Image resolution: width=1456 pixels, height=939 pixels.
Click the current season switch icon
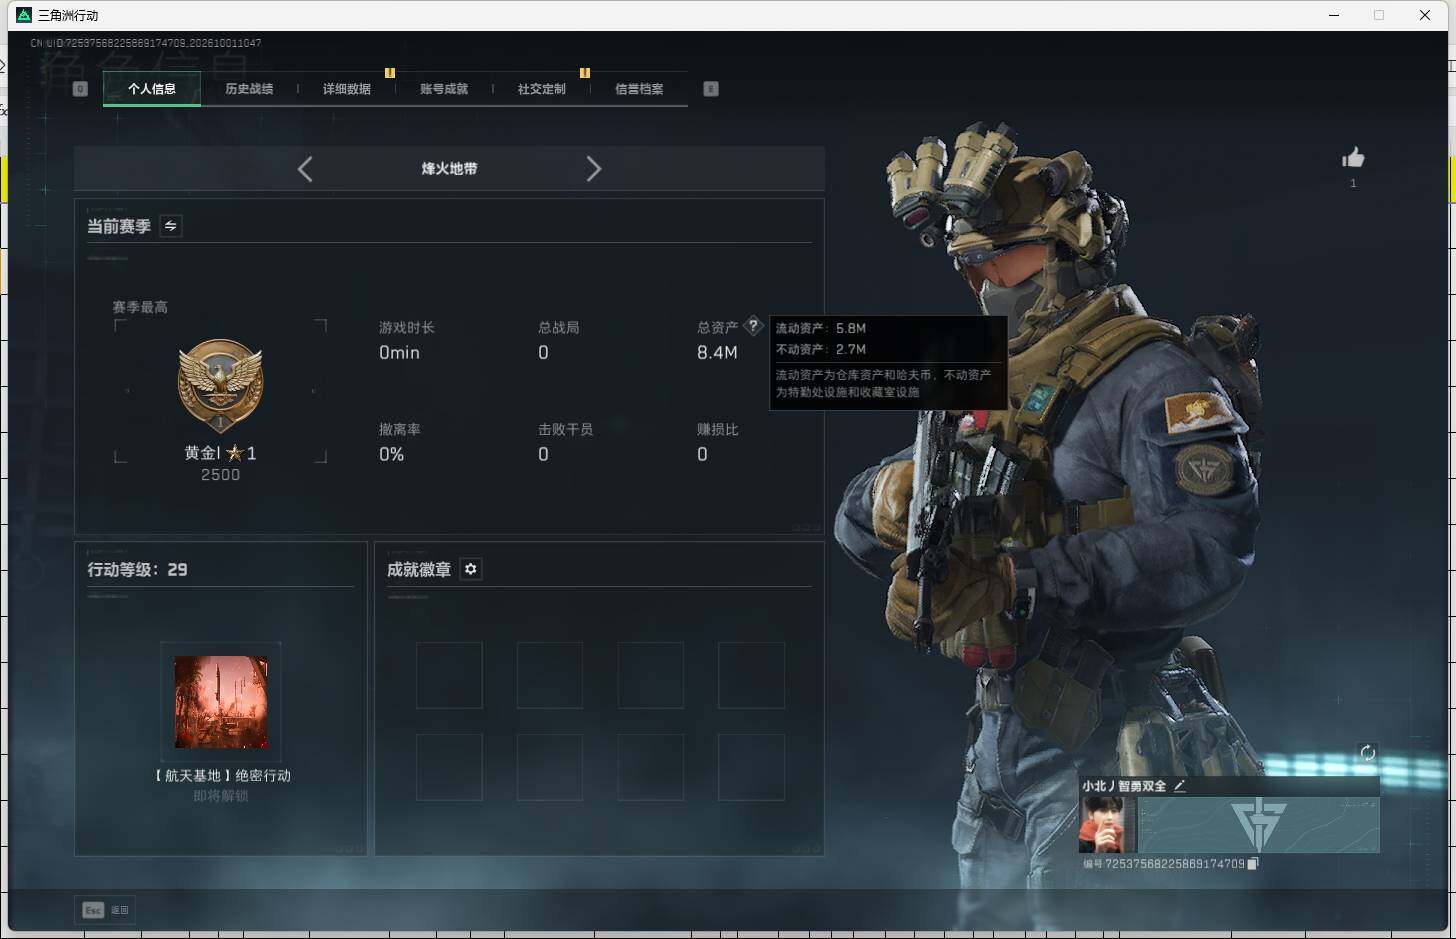pos(171,226)
